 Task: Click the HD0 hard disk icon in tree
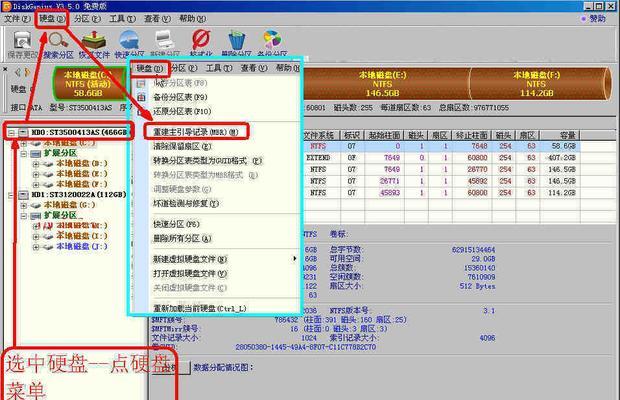coord(23,132)
